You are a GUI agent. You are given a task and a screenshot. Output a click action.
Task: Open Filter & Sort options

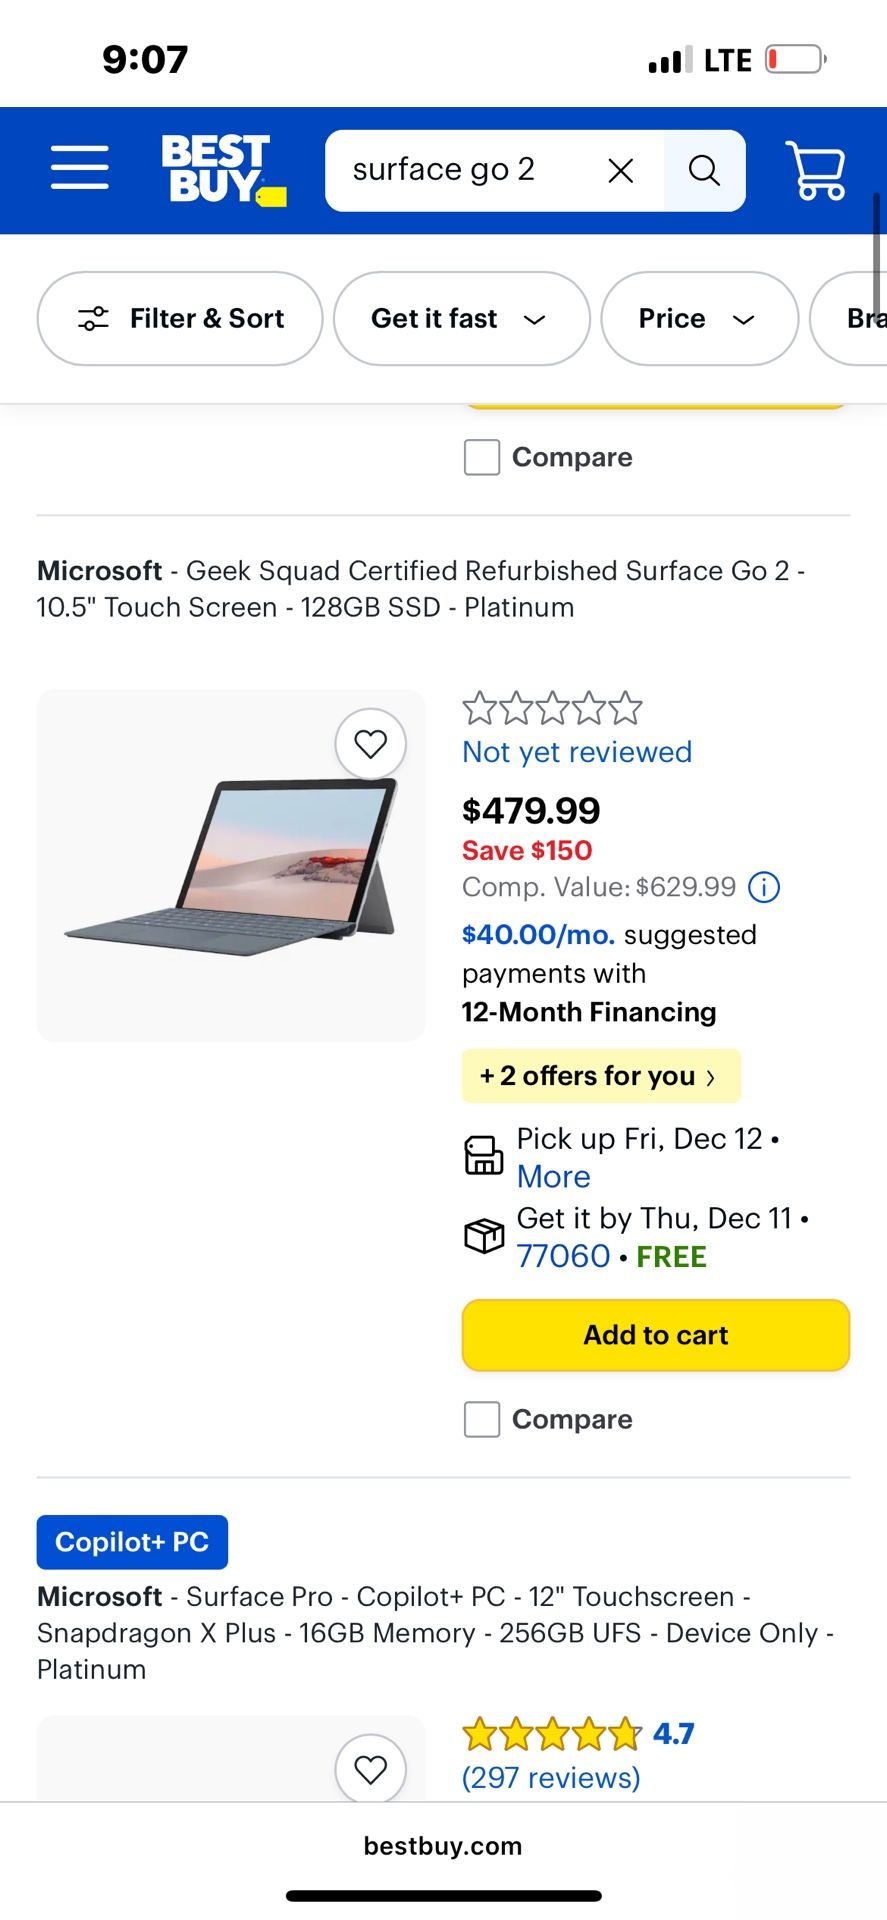click(x=180, y=319)
